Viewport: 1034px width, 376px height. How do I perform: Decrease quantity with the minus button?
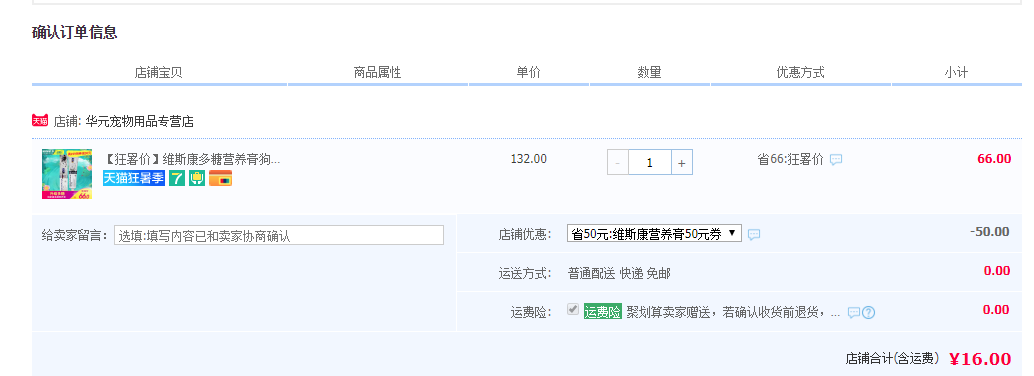pyautogui.click(x=618, y=162)
